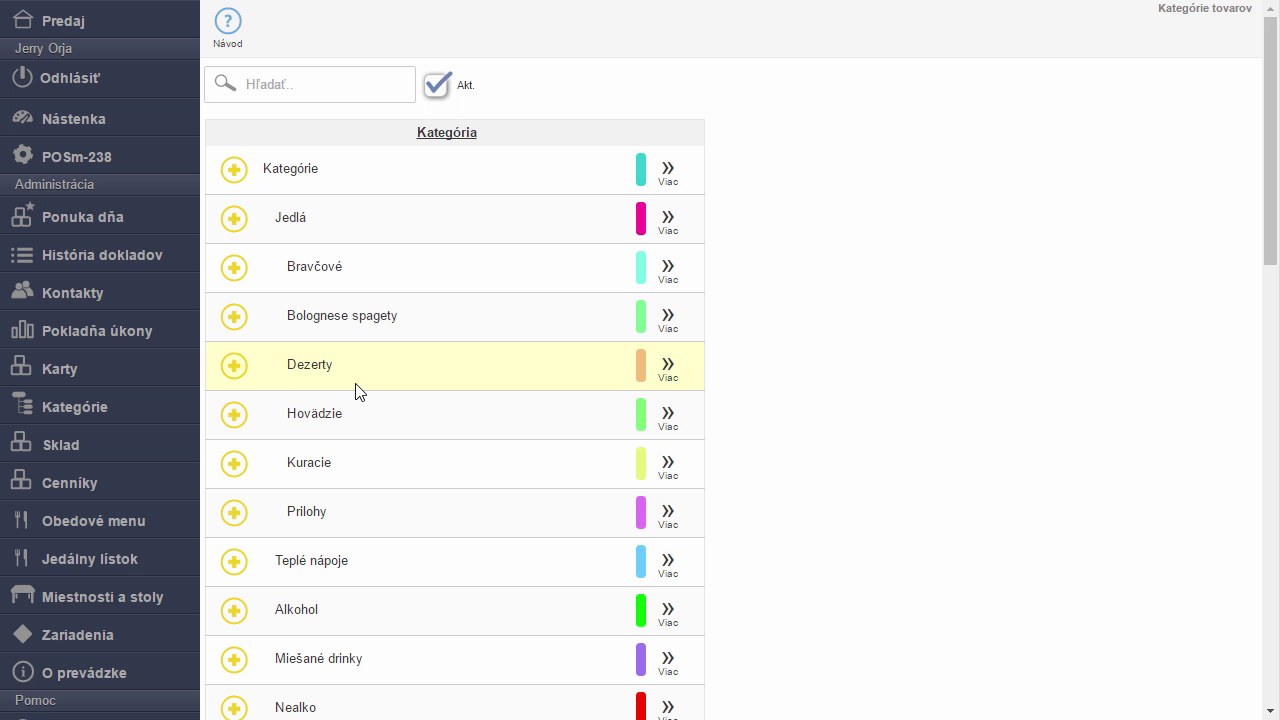Expand Viac options for Kategórie row
Image resolution: width=1280 pixels, height=720 pixels.
coord(668,173)
